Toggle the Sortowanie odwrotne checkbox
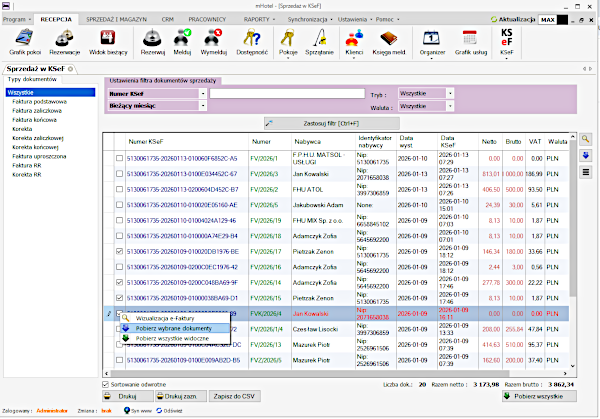The height and width of the screenshot is (419, 600). pos(107,383)
